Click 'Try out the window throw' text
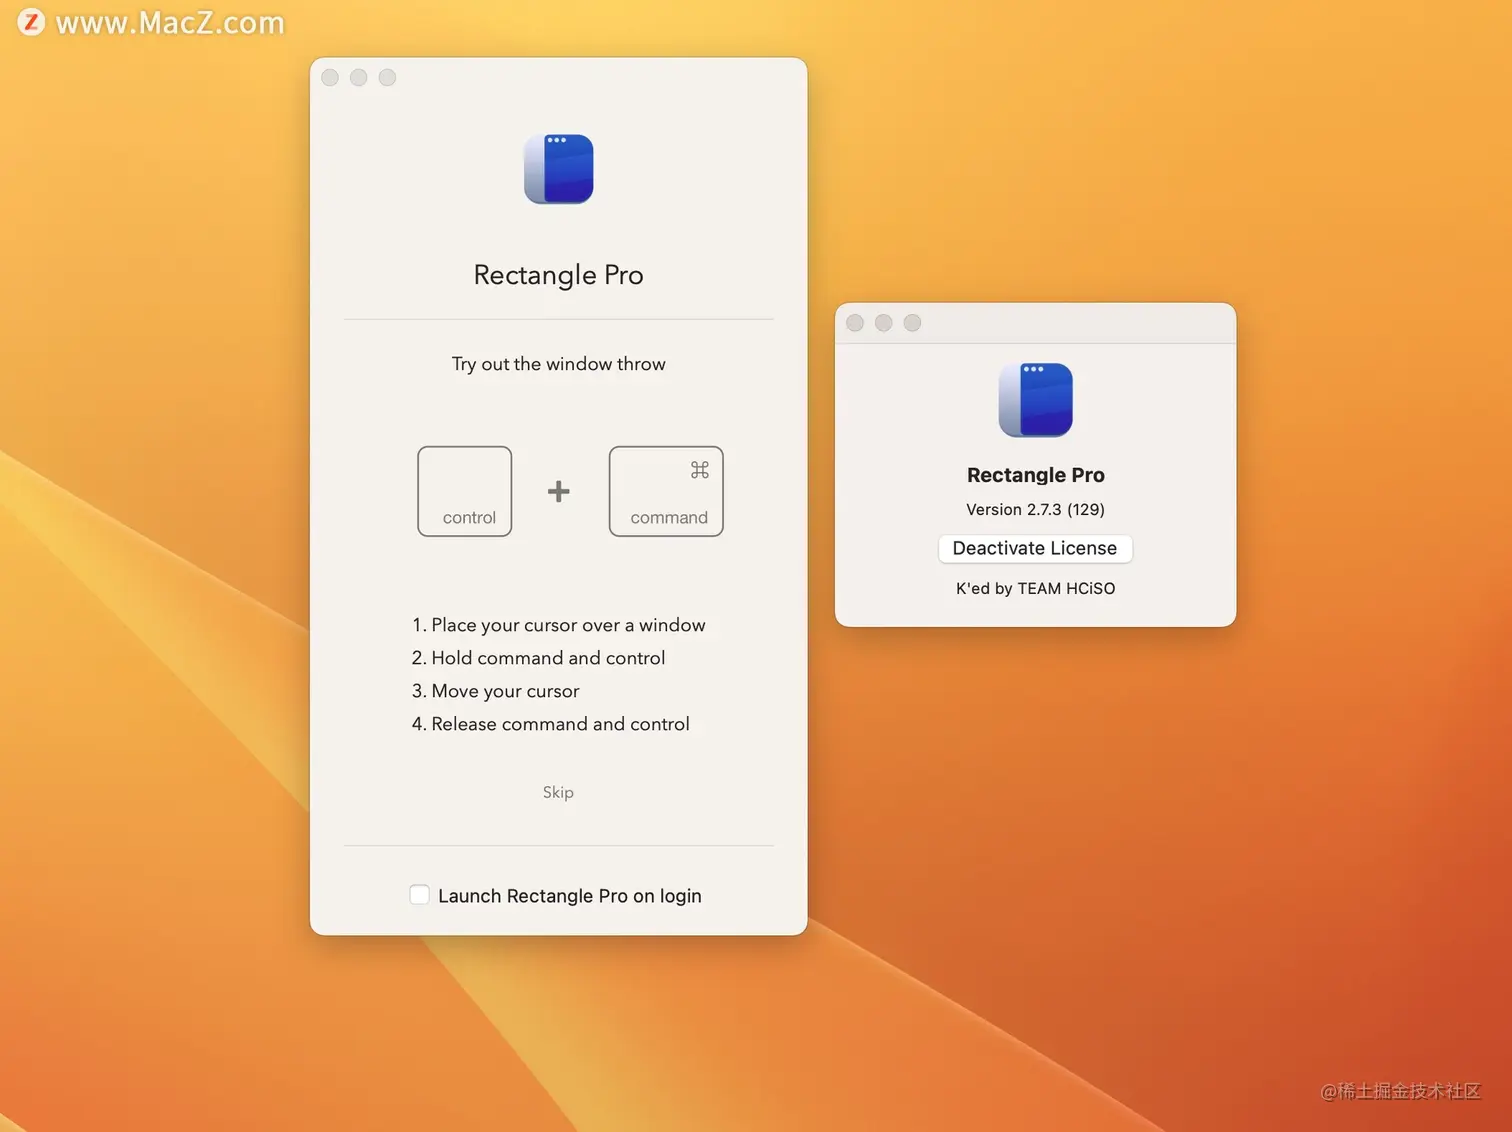The width and height of the screenshot is (1512, 1132). (x=558, y=364)
